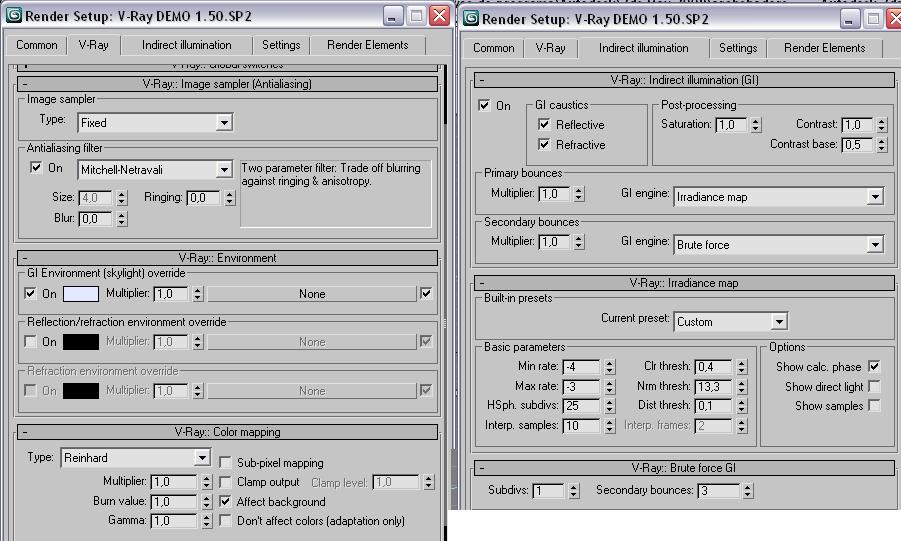Viewport: 901px width, 541px height.
Task: Open Render Elements tab in left window
Action: click(368, 45)
